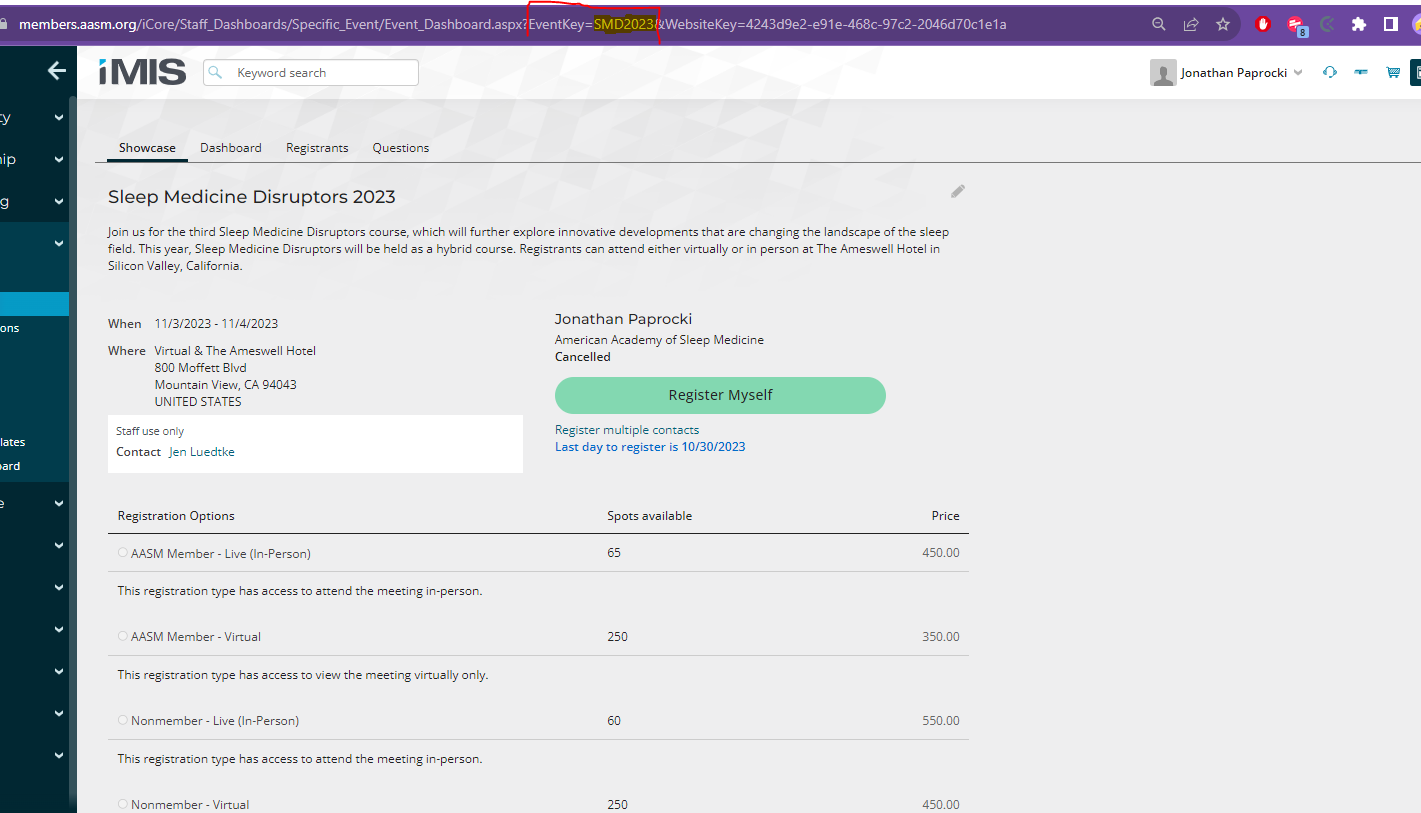Click 450.00 price in AASM Member Live row

click(941, 553)
